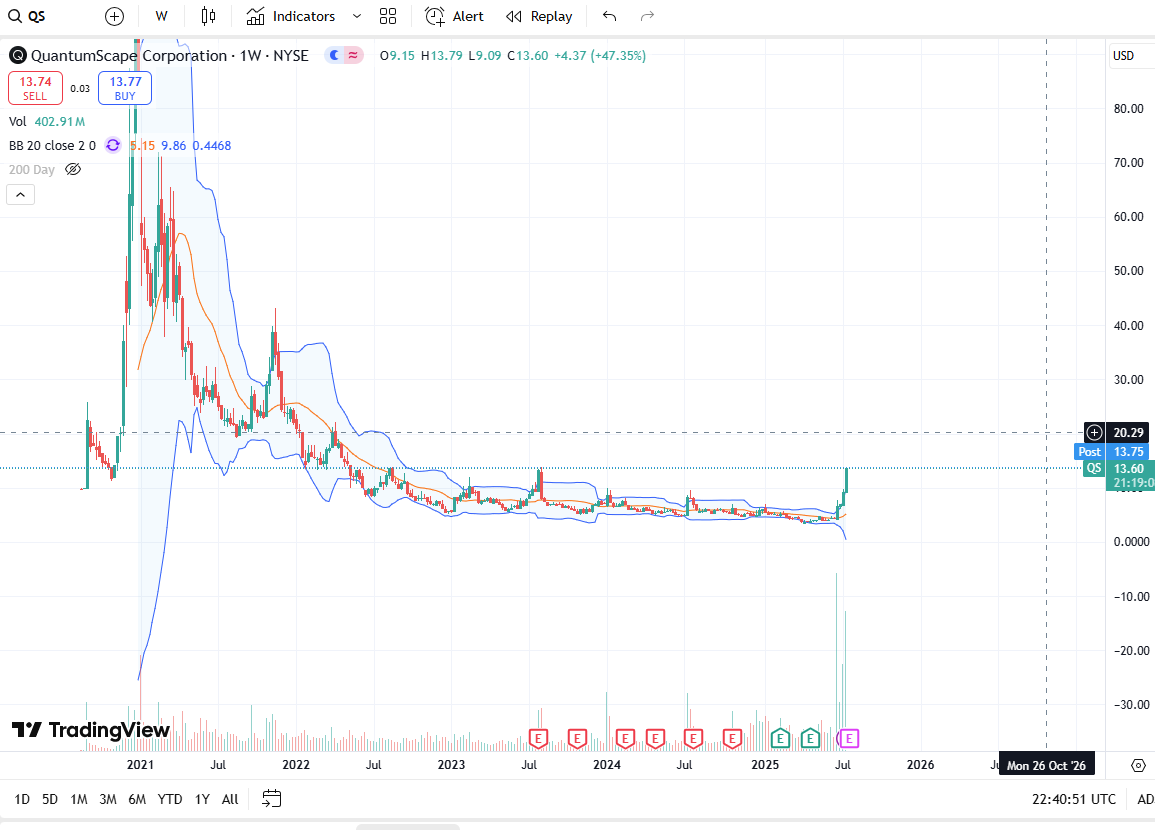Viewport: 1155px width, 830px height.
Task: Click the 80.00 price scale label
Action: [1128, 108]
